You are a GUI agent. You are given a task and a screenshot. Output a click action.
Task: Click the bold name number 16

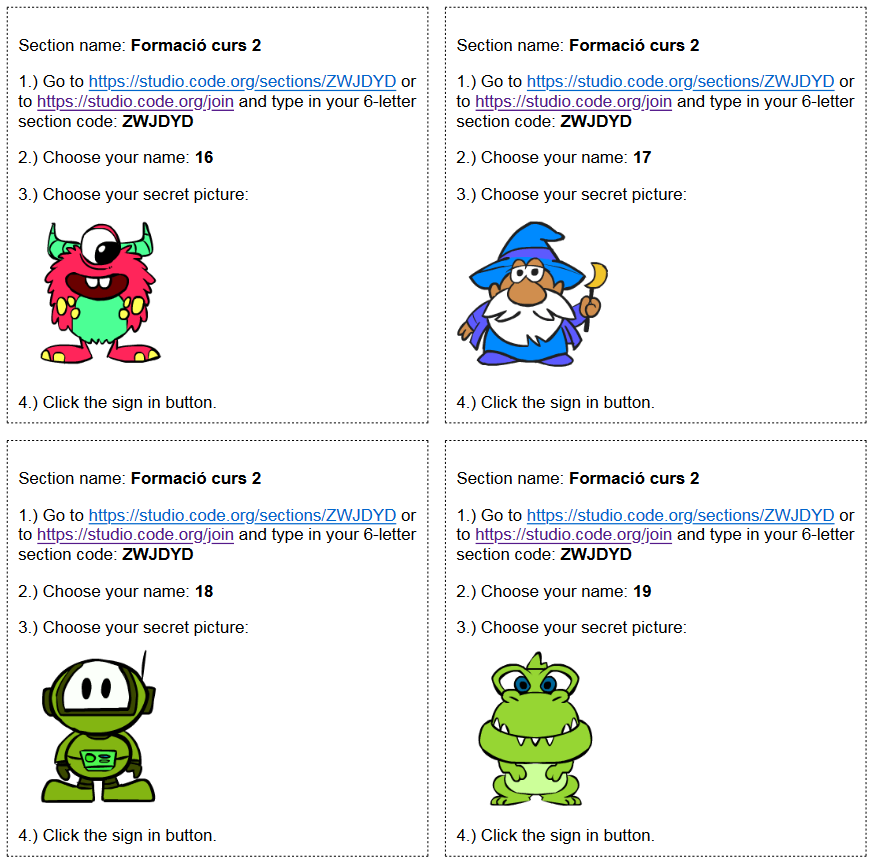[204, 158]
